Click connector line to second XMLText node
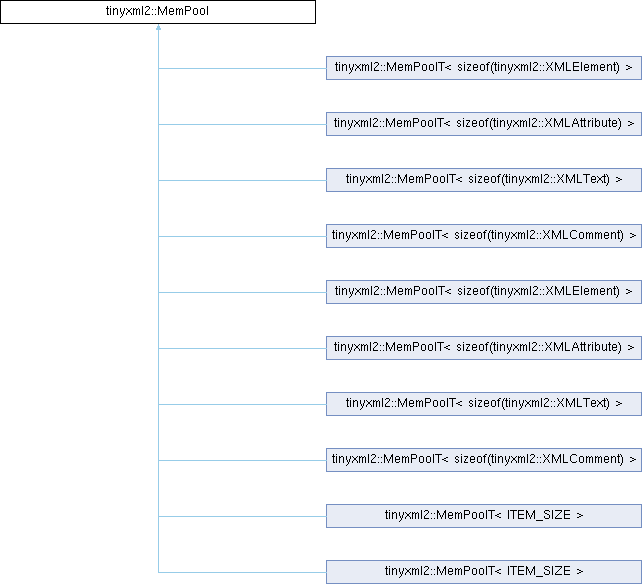 [242, 404]
